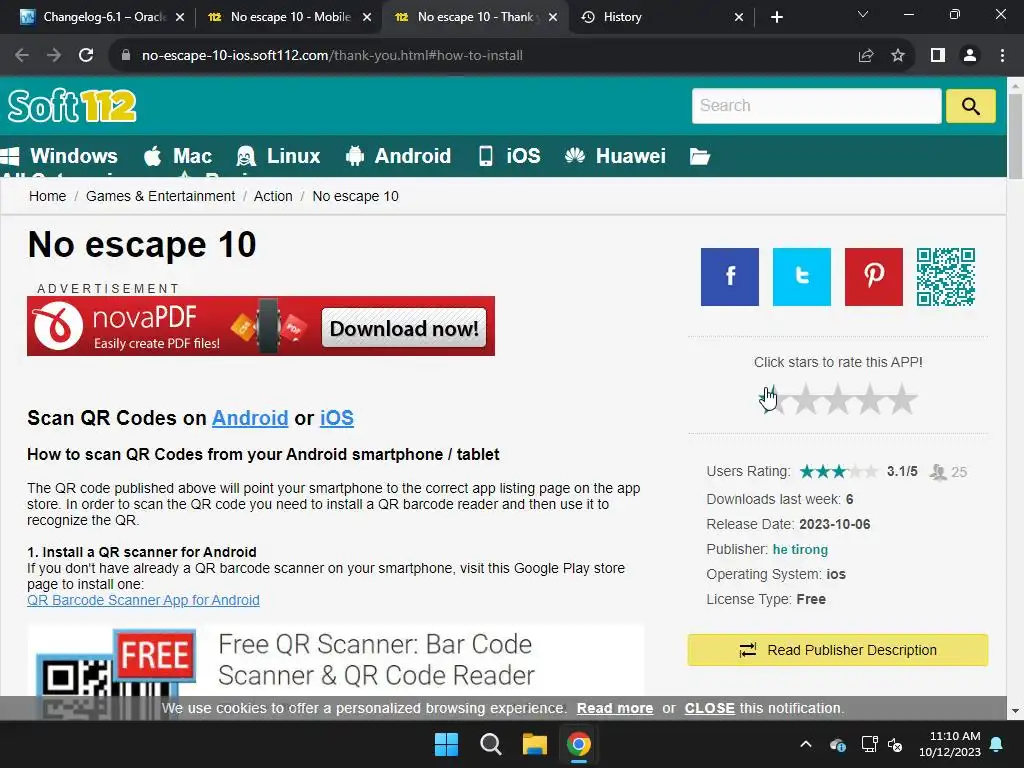
Task: Click the novaPDF Download now! button
Action: click(x=404, y=328)
